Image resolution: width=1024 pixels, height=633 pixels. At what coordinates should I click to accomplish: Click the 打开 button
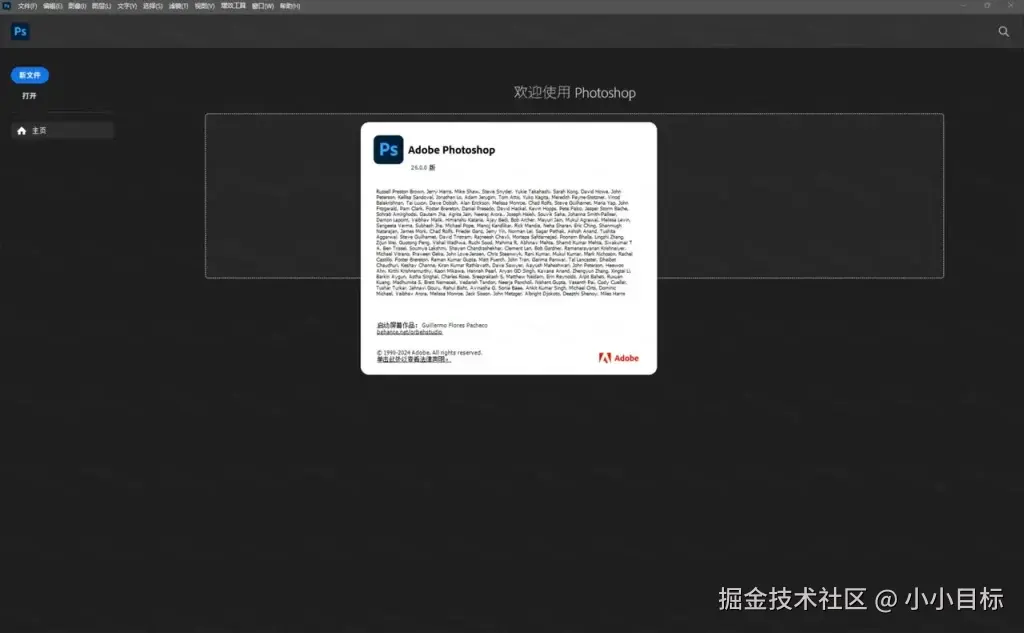coord(29,95)
